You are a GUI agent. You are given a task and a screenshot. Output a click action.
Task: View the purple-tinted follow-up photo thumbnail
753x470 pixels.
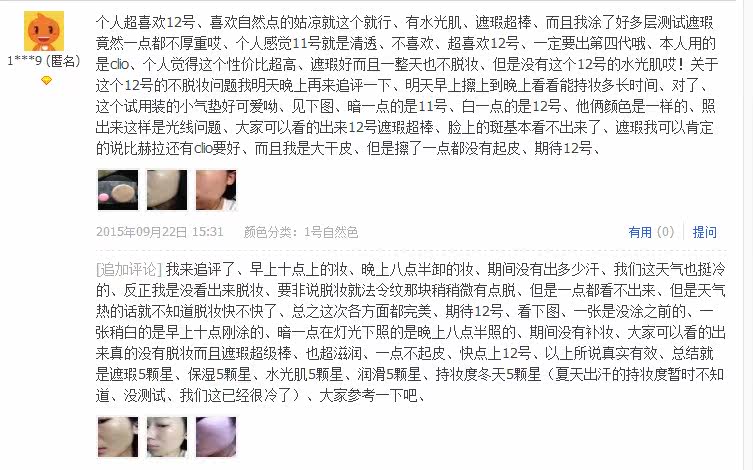[x=216, y=437]
